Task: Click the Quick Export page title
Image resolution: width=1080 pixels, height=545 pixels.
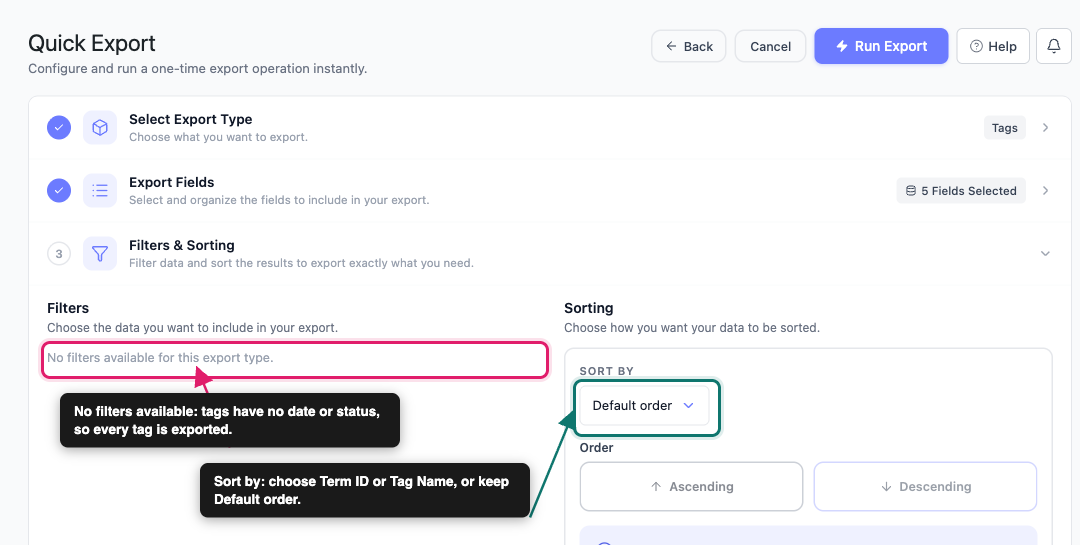Action: 92,43
